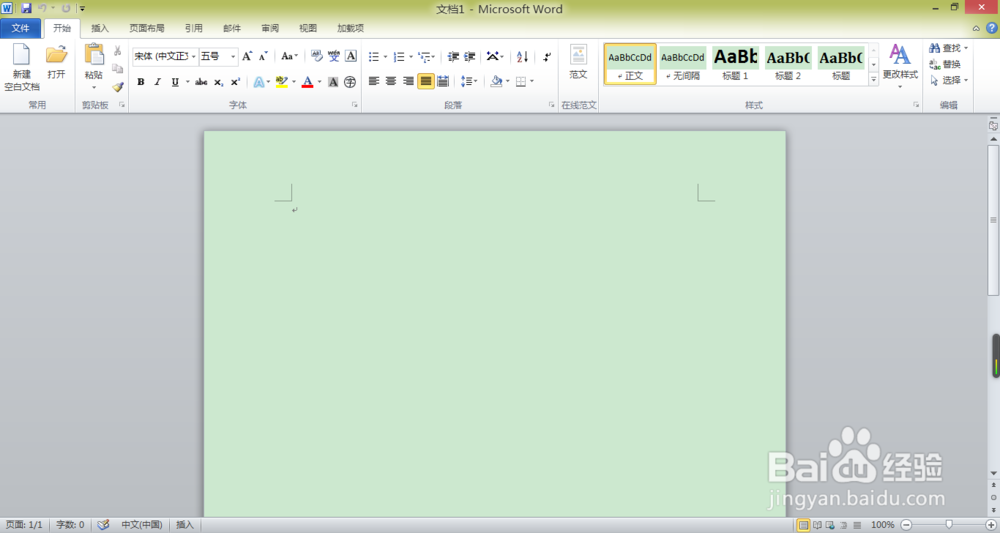Toggle the 插入 insert mode in status bar
Screen dimensions: 1000x533
coord(185,525)
